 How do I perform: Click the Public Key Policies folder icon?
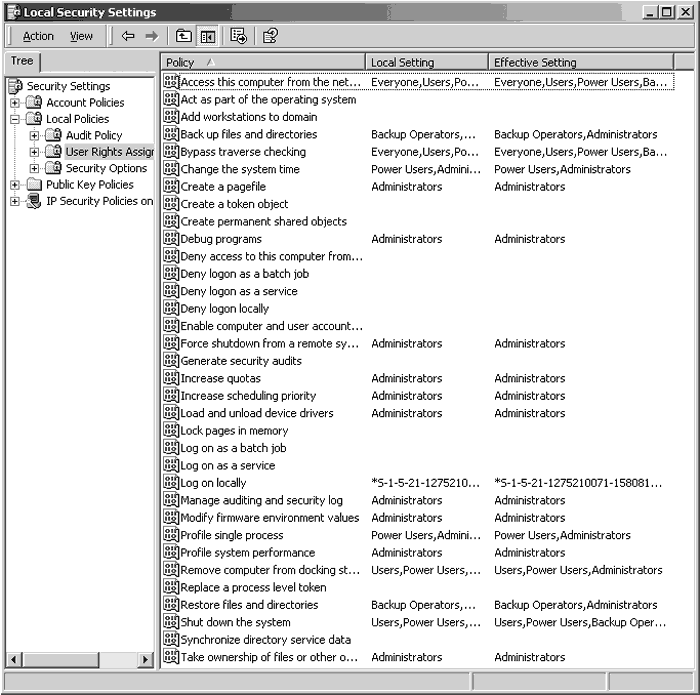click(34, 184)
